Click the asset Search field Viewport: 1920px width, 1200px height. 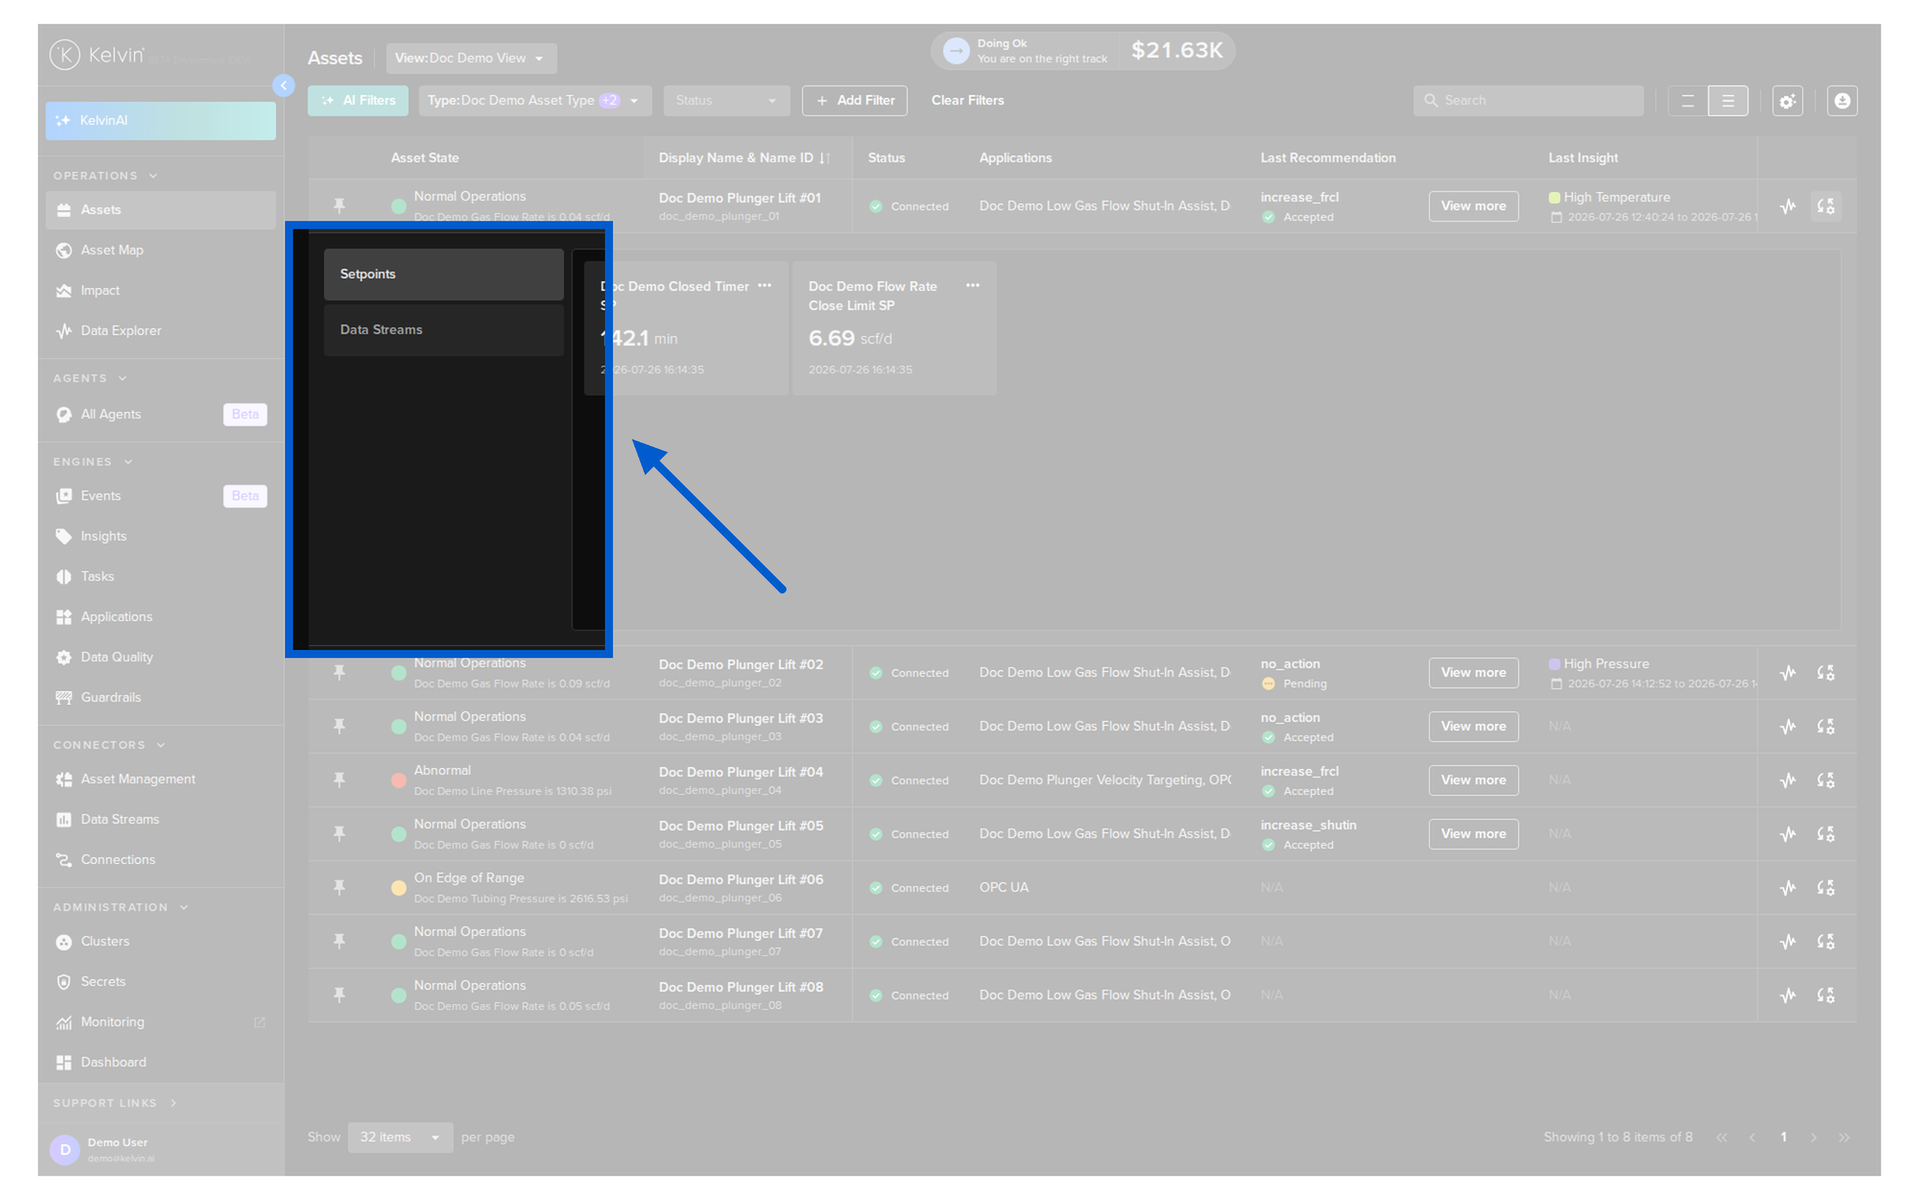click(1528, 100)
